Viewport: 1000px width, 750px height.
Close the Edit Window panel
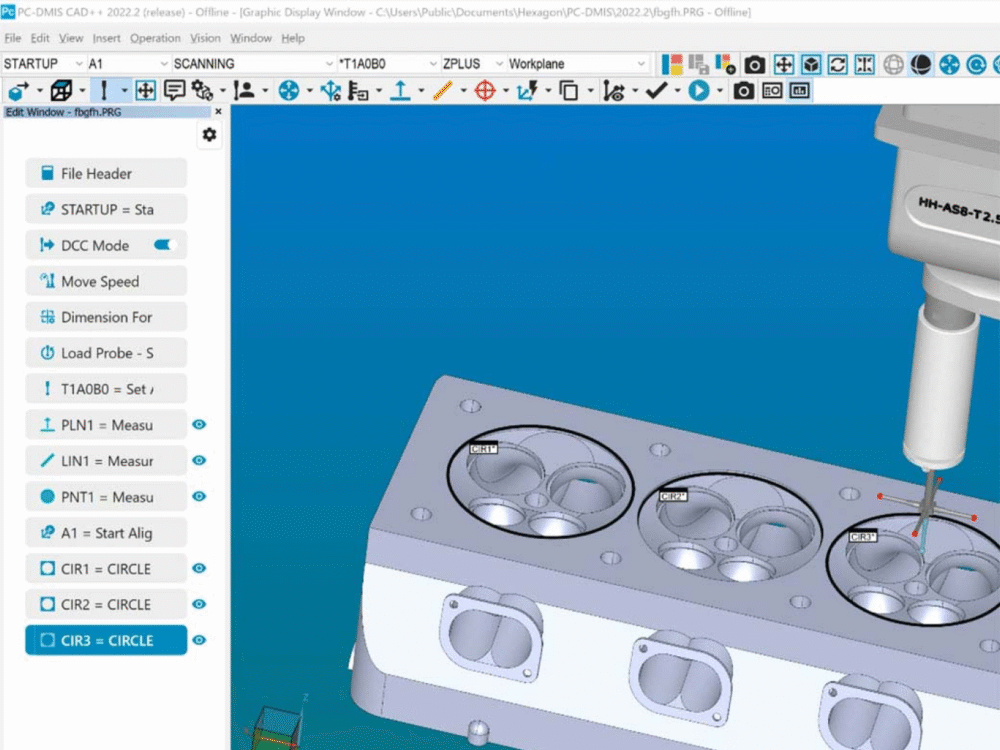tap(218, 112)
